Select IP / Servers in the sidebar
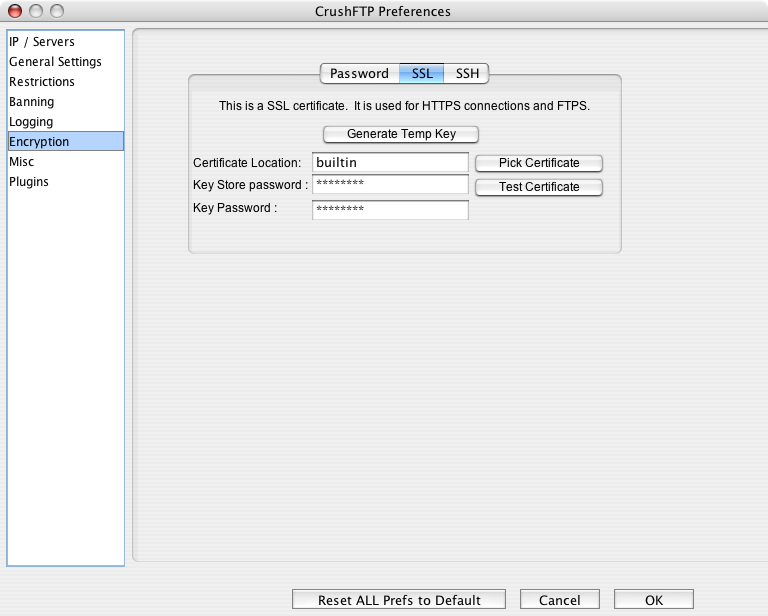 point(42,42)
